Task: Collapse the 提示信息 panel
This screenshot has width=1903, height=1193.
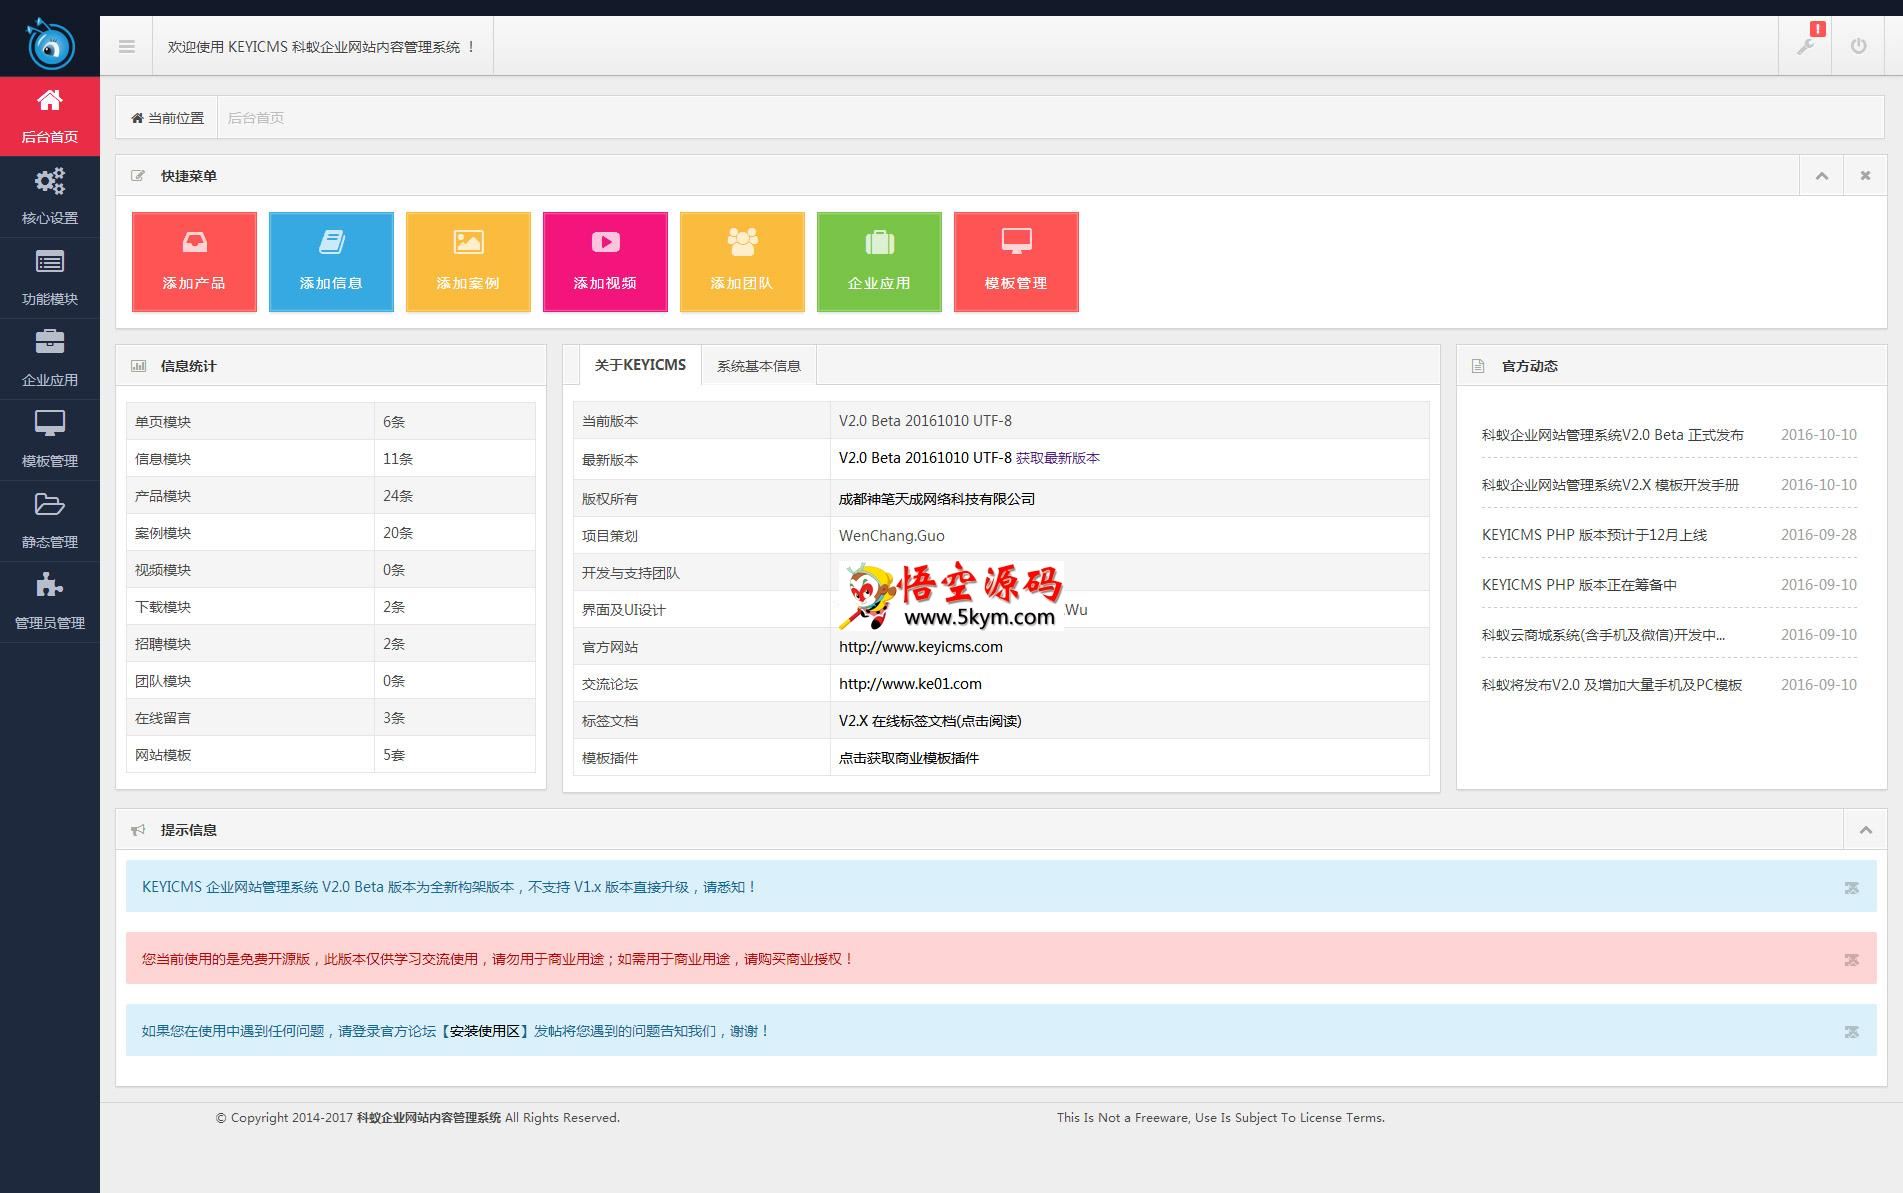Action: (1865, 830)
